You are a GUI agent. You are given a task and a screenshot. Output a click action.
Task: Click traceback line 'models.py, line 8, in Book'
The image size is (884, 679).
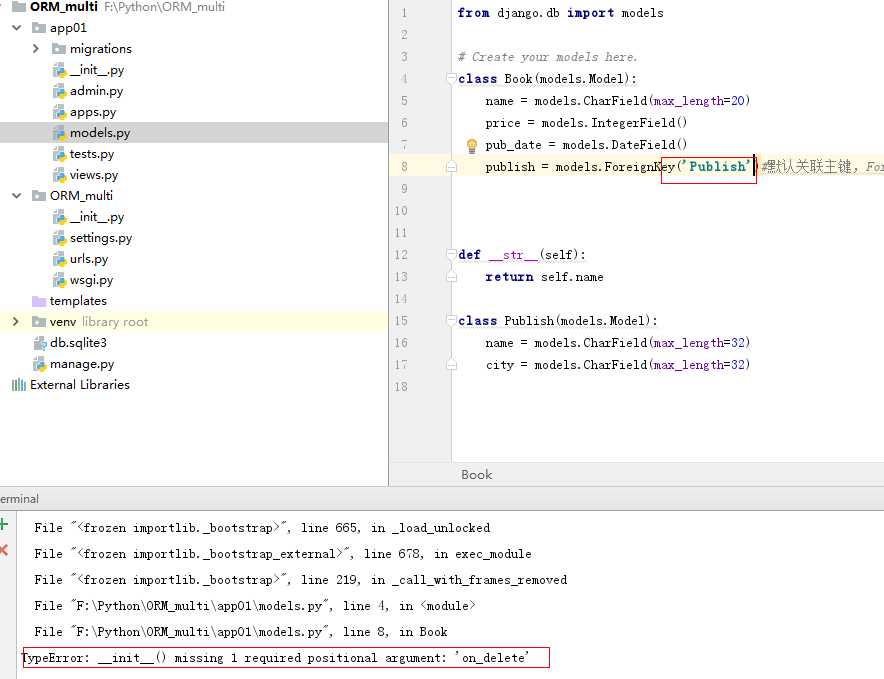pos(241,632)
